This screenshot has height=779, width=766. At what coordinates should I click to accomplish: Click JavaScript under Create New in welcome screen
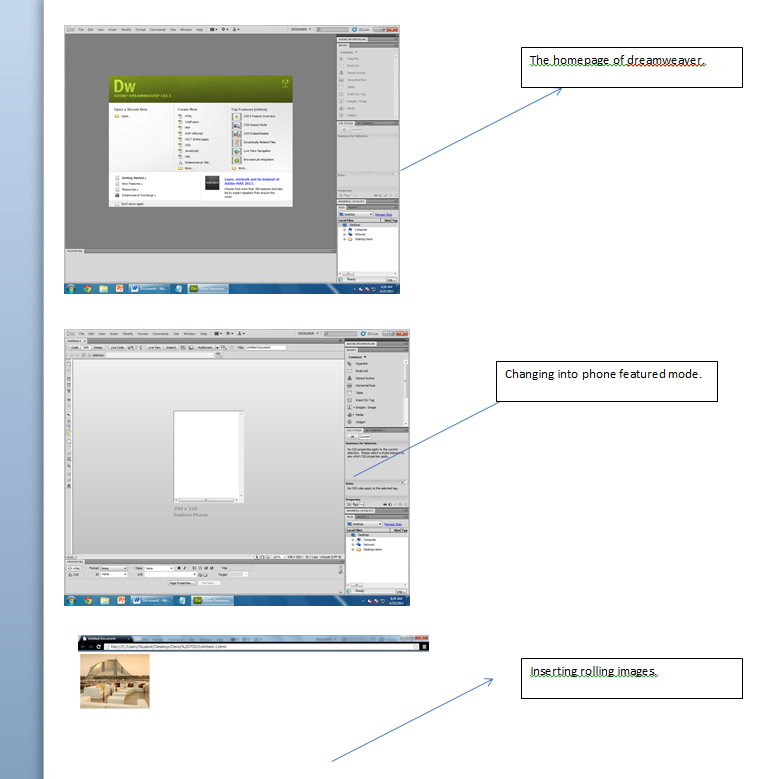[189, 151]
